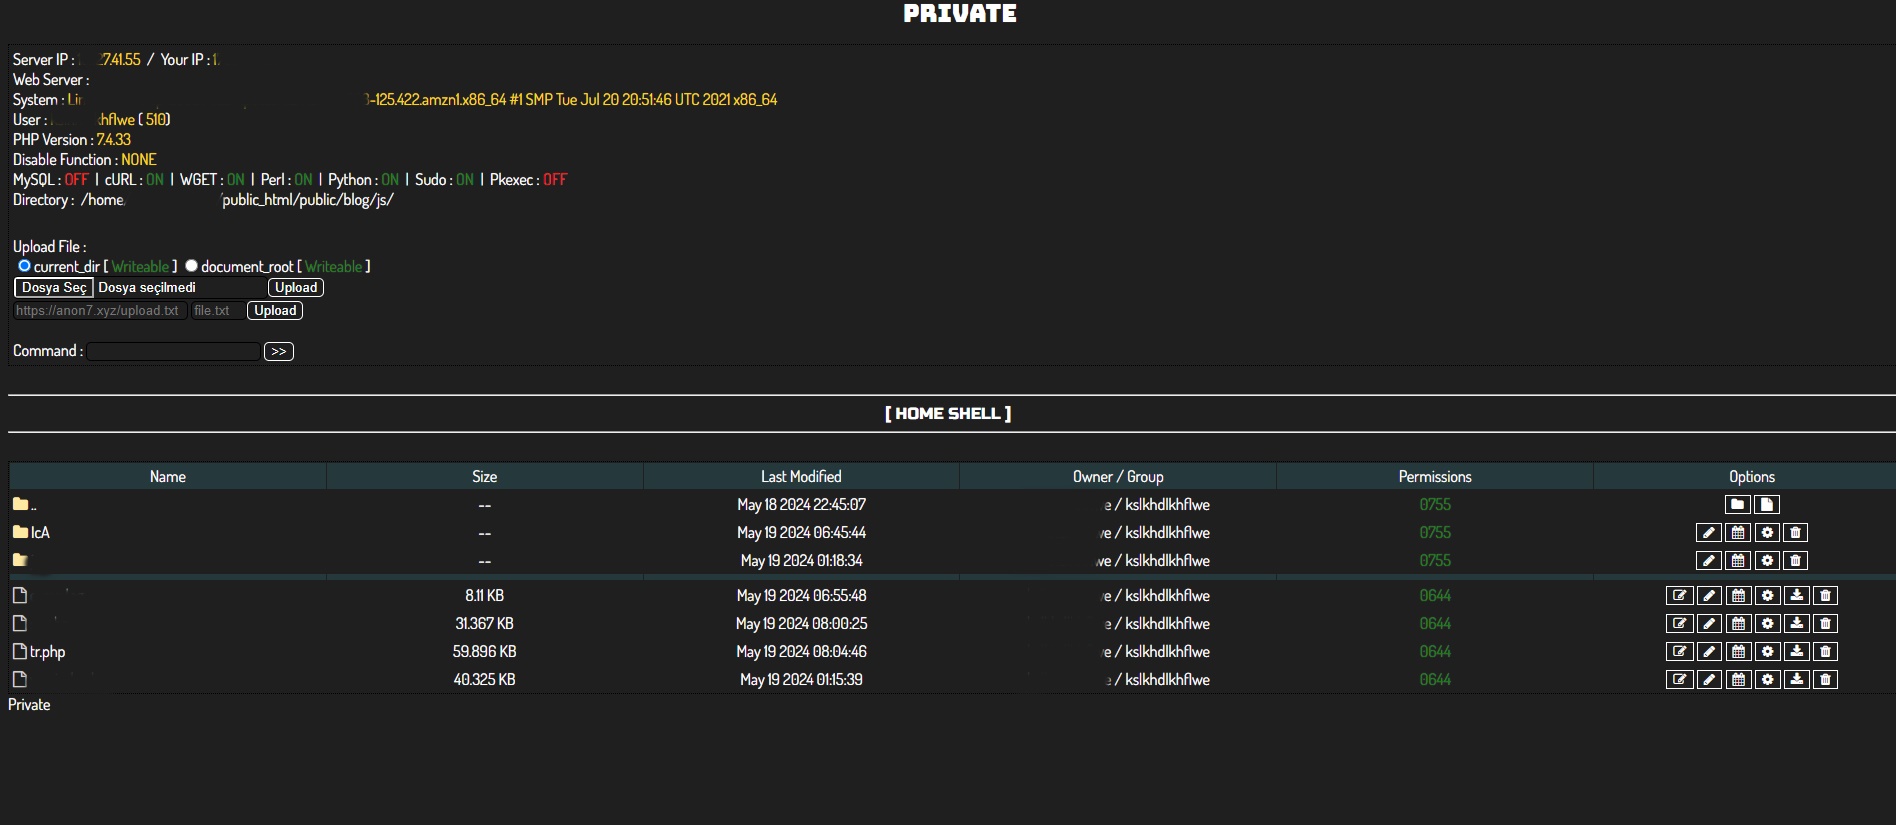This screenshot has width=1896, height=825.
Task: Click the '40.325 KB' size cell
Action: point(485,680)
